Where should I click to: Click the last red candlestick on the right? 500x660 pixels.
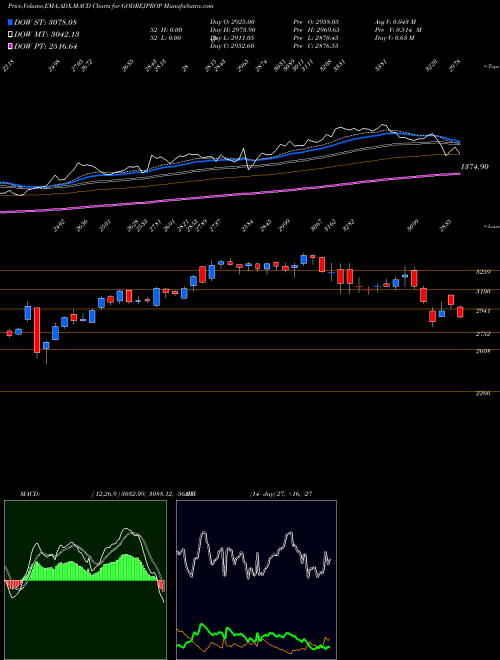(460, 312)
